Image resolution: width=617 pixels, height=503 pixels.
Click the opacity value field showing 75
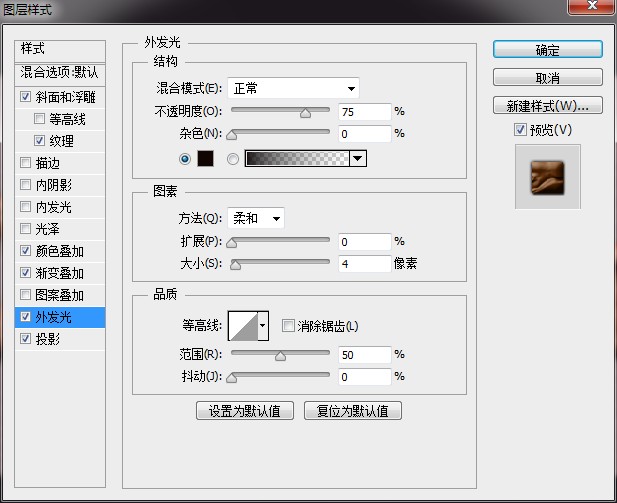tap(365, 112)
